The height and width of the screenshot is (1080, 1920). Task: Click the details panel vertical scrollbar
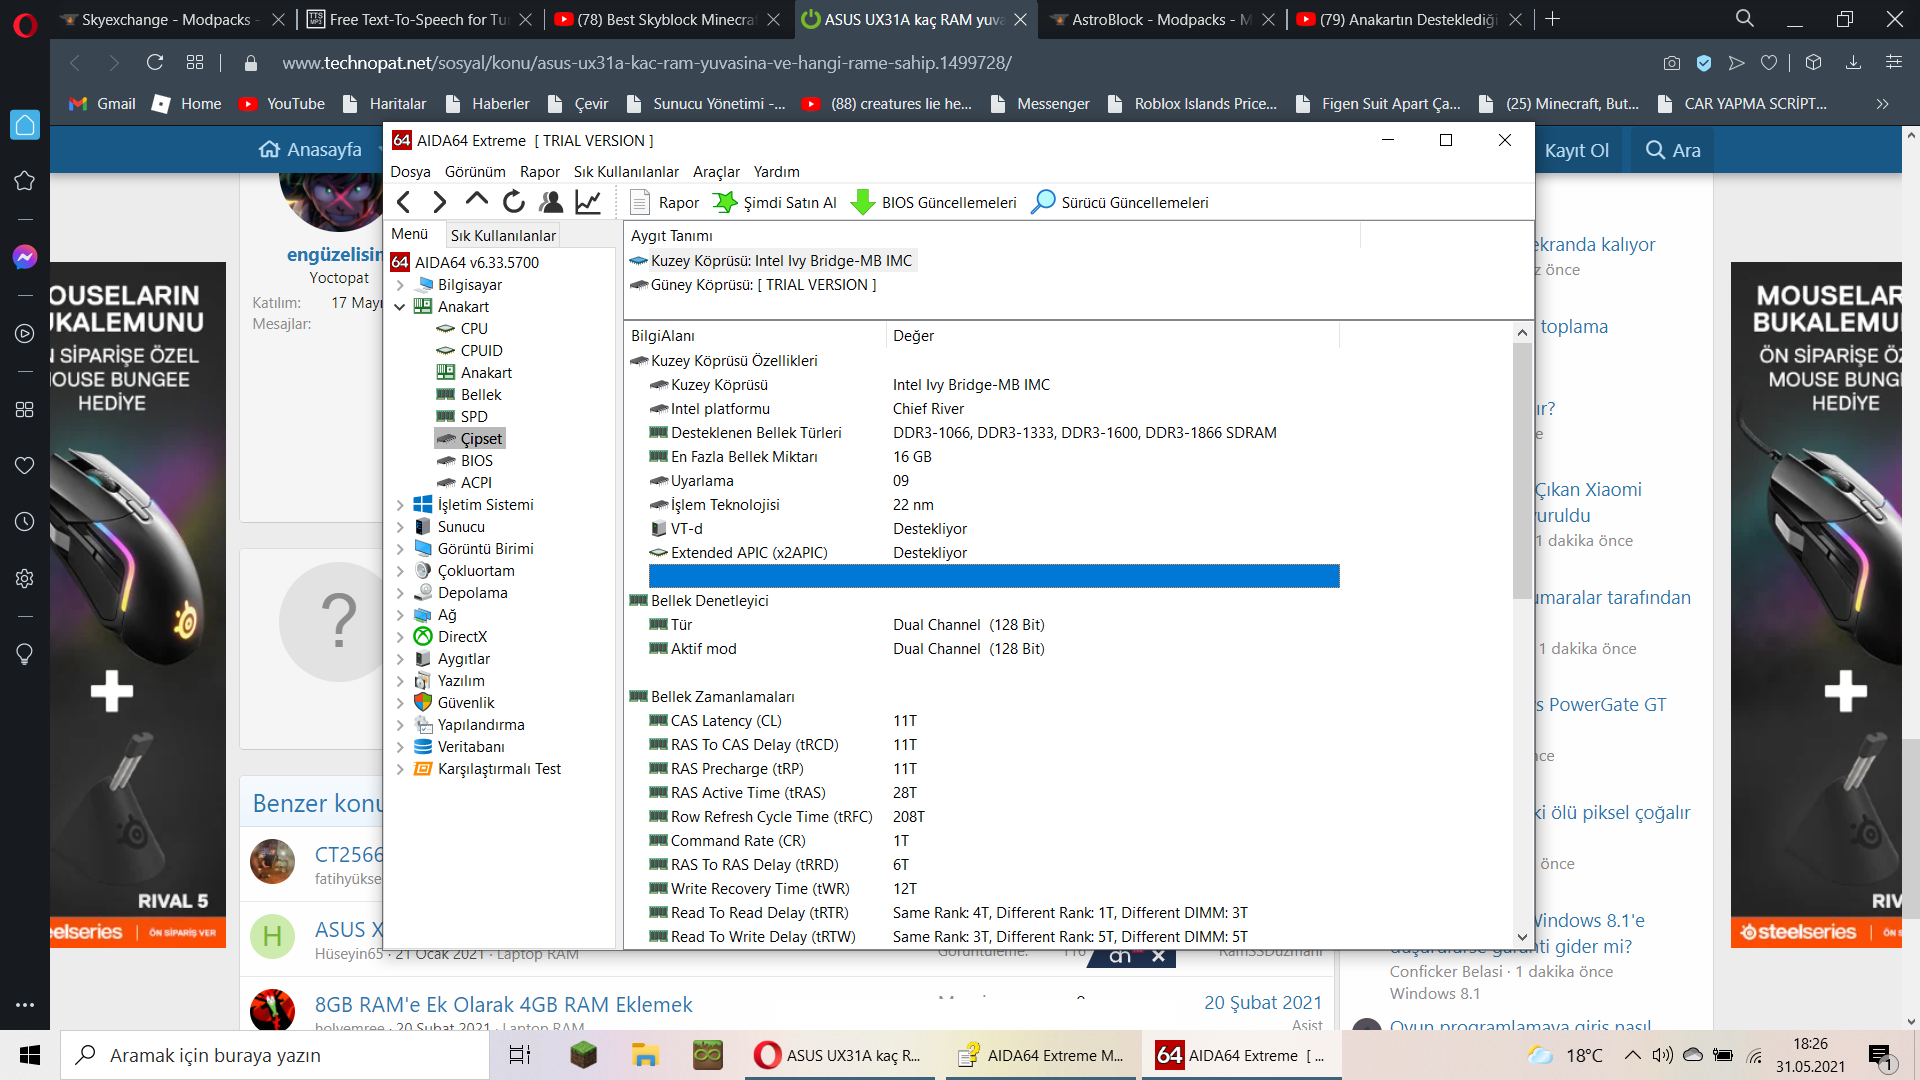[1522, 470]
